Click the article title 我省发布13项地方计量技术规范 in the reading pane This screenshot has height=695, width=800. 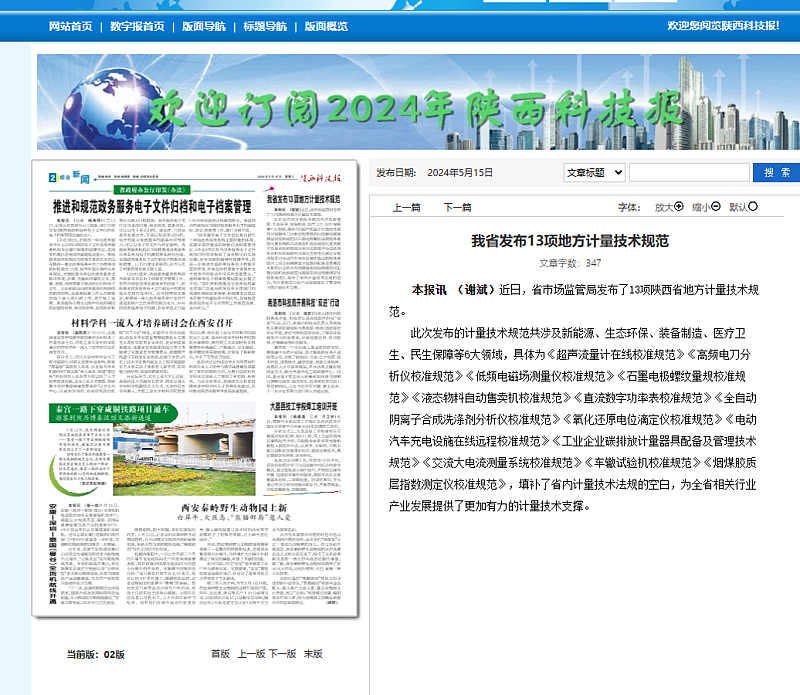(570, 241)
